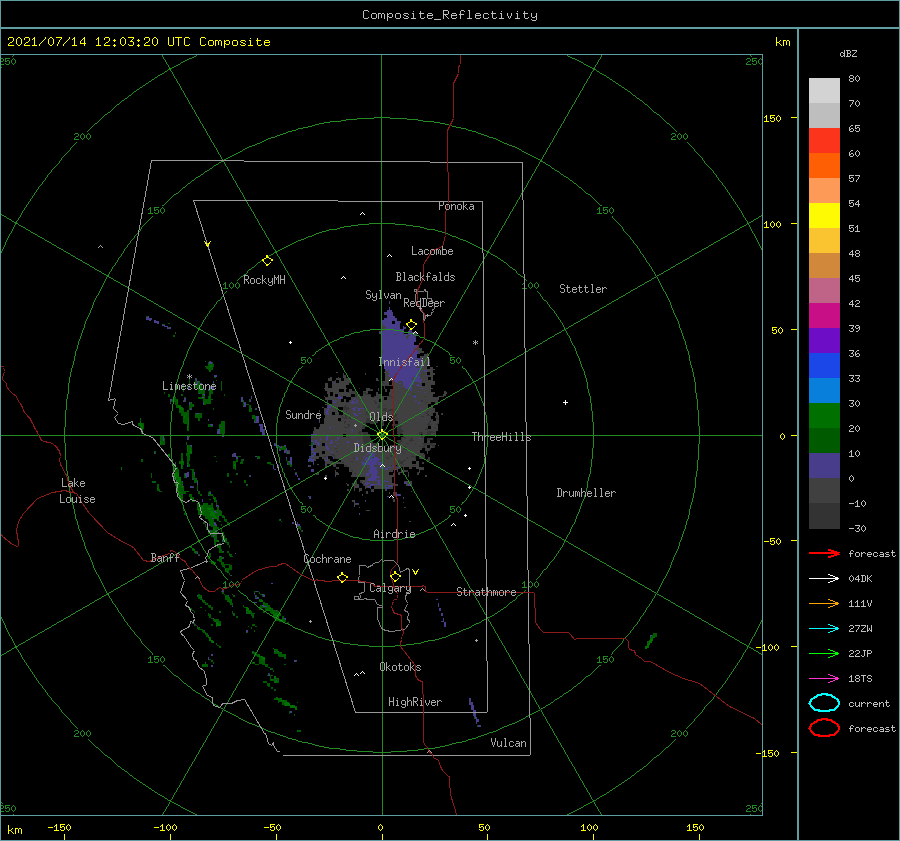
Task: Click the bright yellow dBZ legend swatch
Action: pos(824,216)
